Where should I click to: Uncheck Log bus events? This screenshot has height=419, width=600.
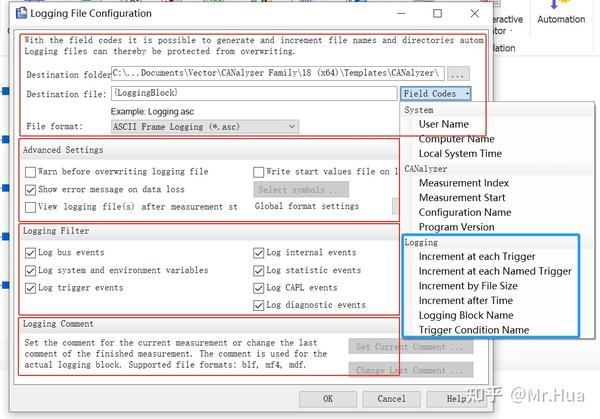coord(30,253)
